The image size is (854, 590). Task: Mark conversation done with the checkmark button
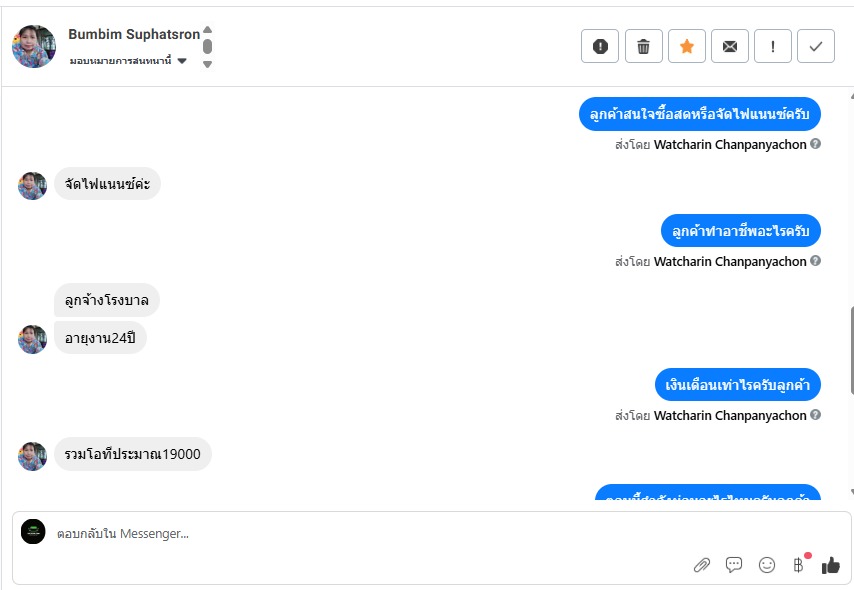point(816,46)
